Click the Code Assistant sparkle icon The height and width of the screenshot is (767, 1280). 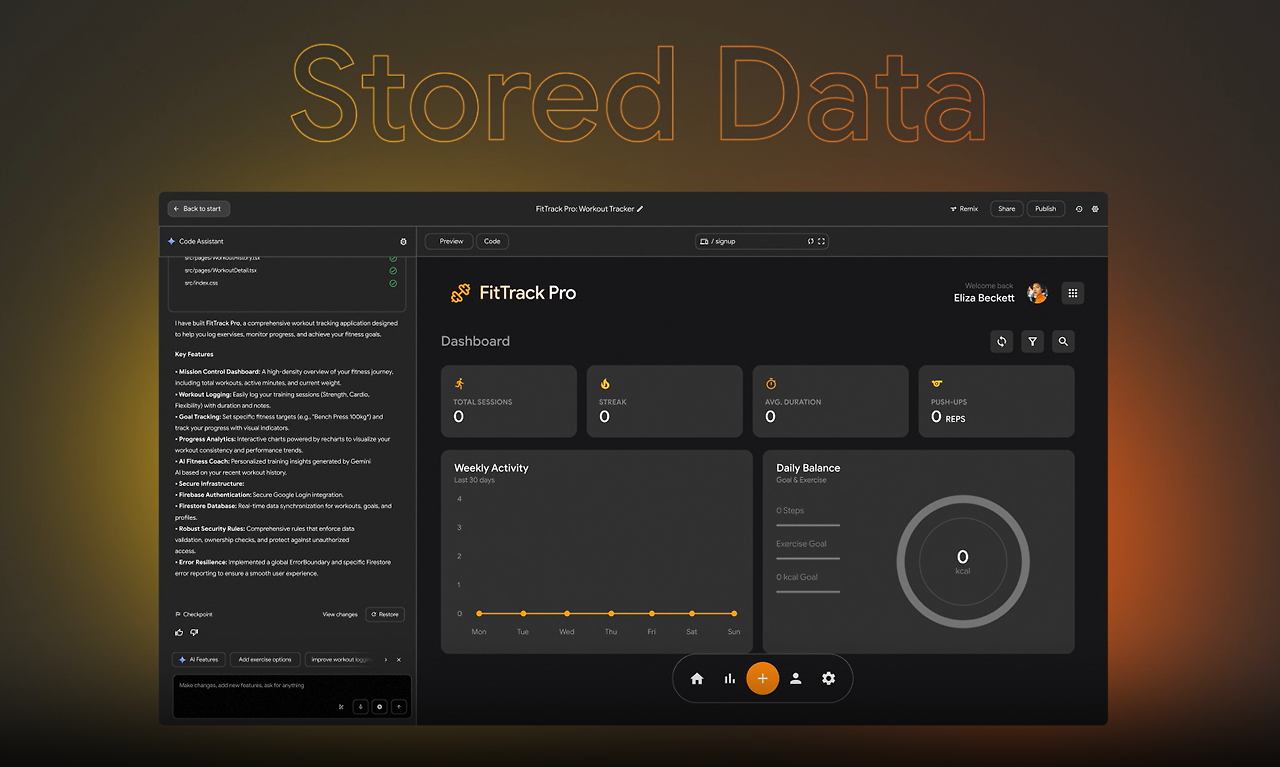coord(171,241)
